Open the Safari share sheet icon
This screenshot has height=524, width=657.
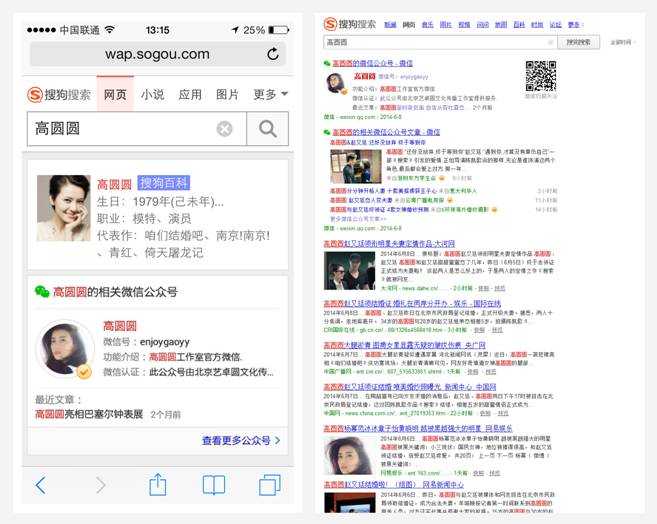[157, 485]
